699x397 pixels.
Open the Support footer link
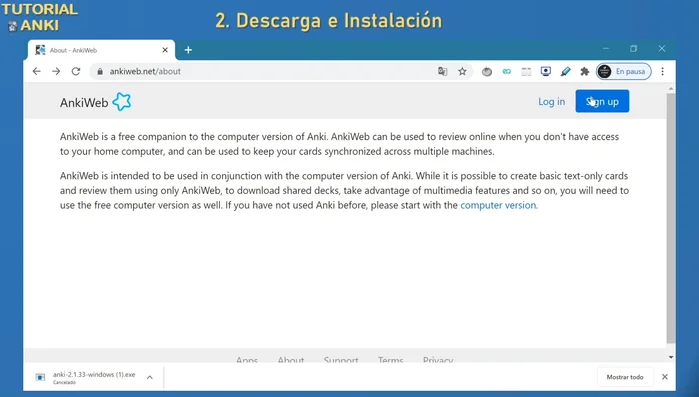click(341, 360)
